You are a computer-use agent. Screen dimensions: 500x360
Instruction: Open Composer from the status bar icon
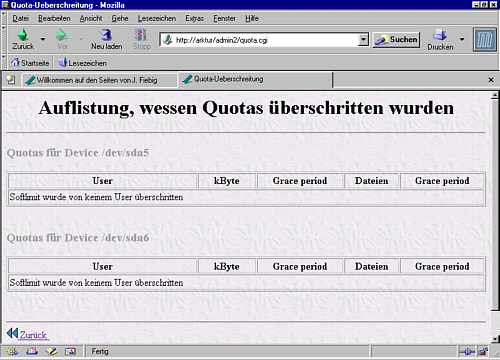[x=52, y=351]
